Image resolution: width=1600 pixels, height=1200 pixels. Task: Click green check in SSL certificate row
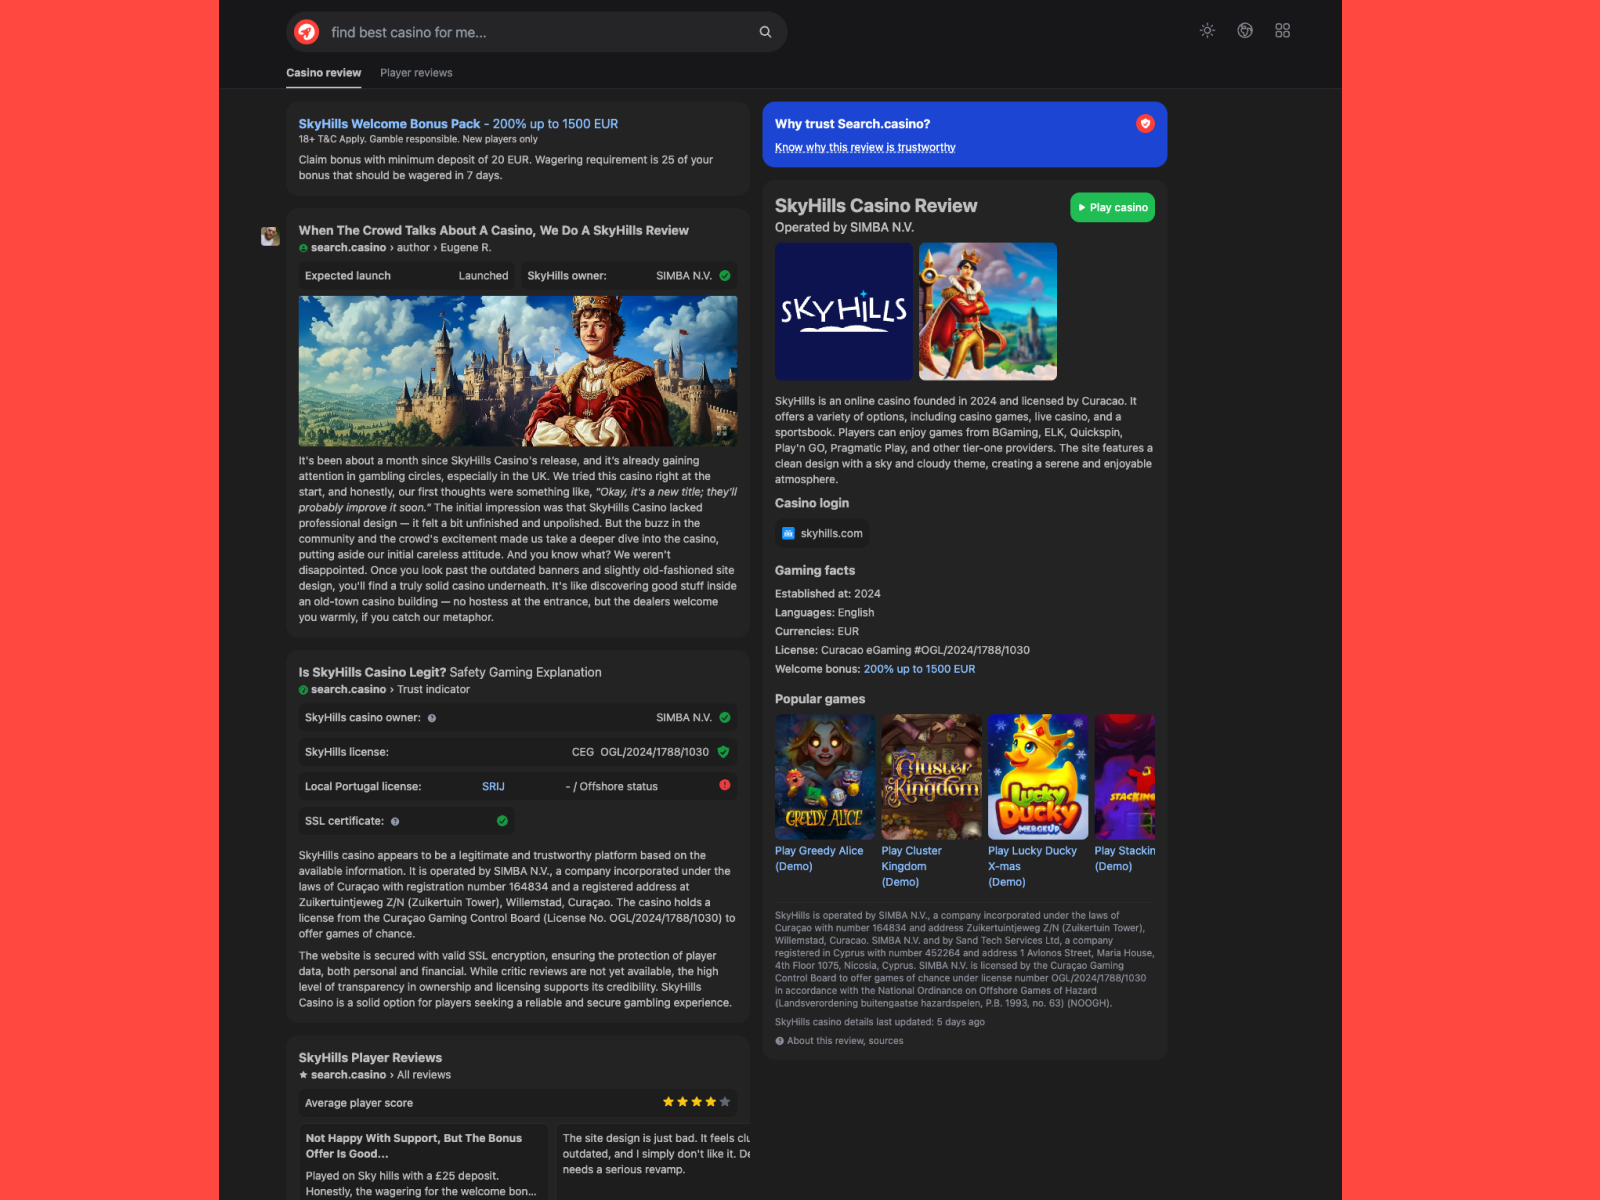point(502,821)
